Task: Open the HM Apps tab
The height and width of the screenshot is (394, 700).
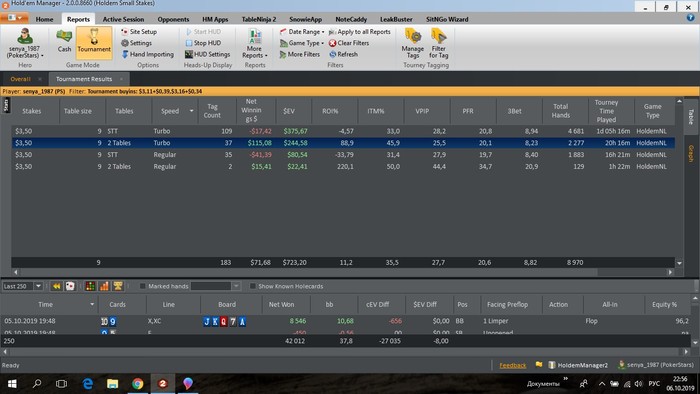Action: 215,19
